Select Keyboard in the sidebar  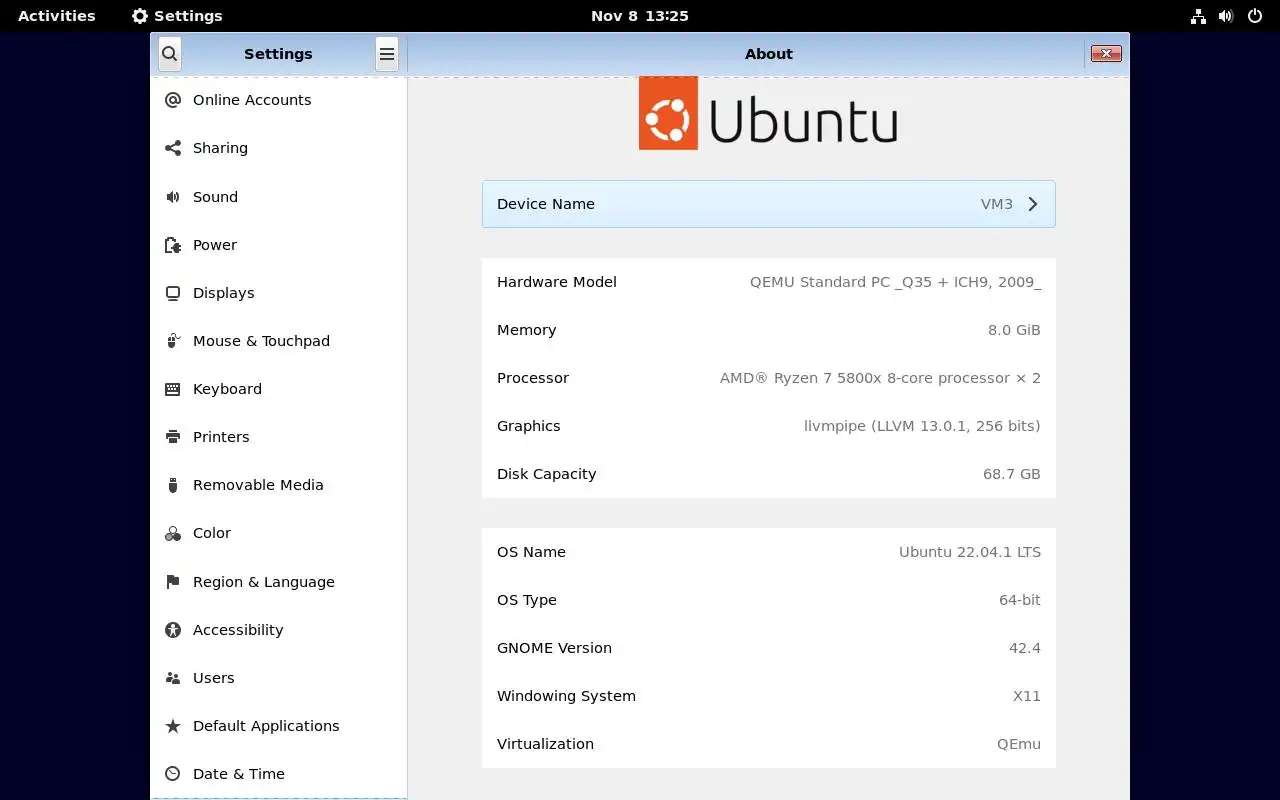279,389
